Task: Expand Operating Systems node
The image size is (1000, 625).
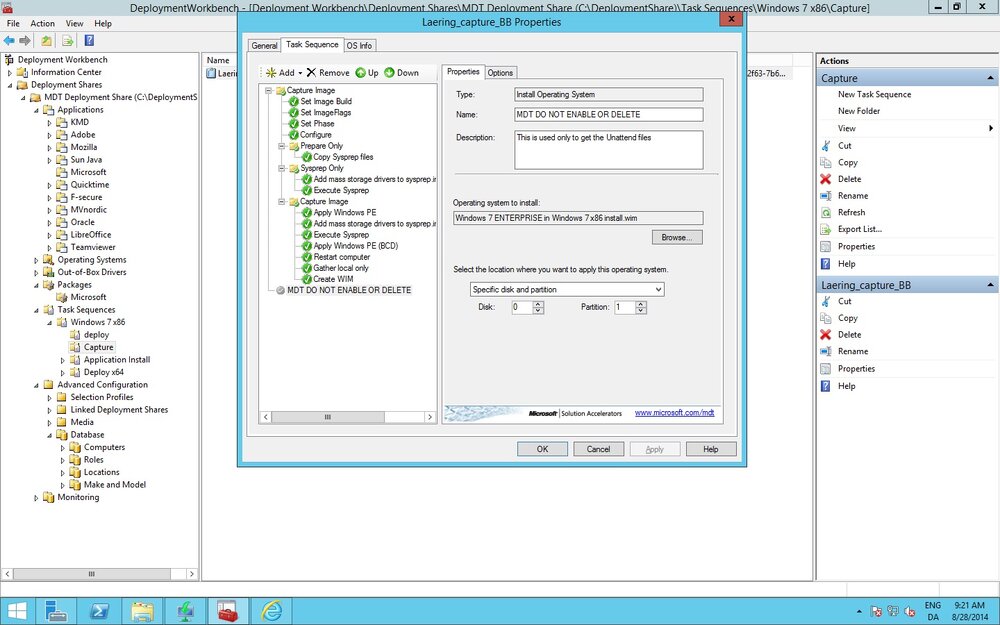Action: point(36,260)
